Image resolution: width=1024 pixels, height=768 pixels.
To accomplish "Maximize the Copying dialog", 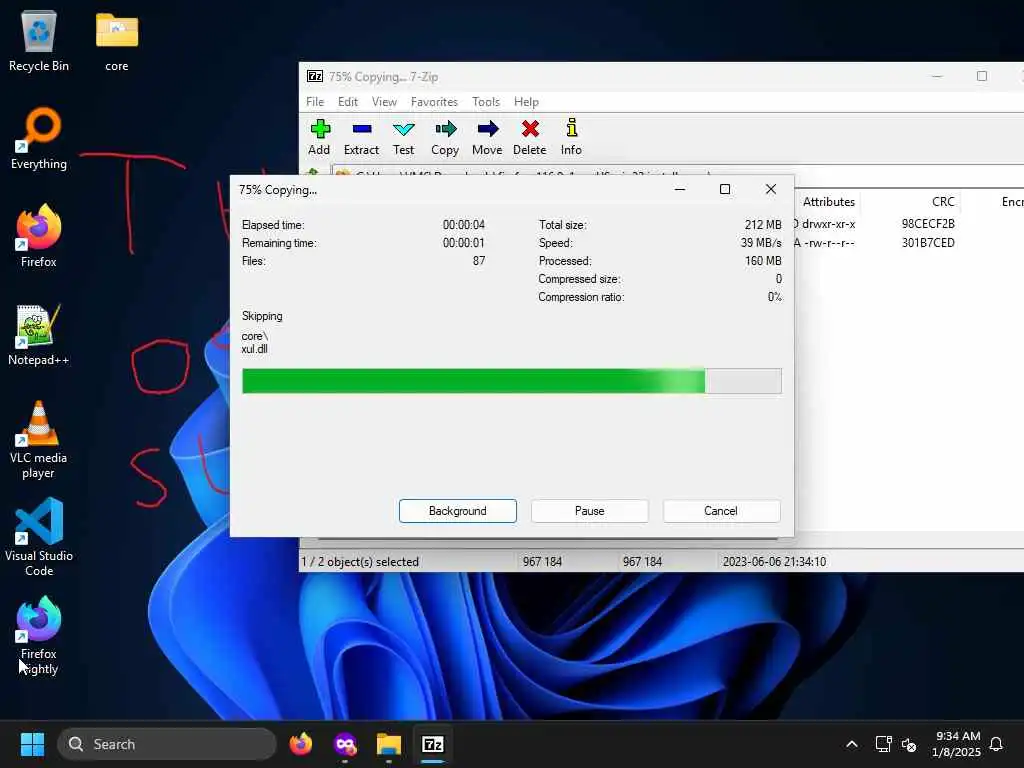I will [x=725, y=189].
